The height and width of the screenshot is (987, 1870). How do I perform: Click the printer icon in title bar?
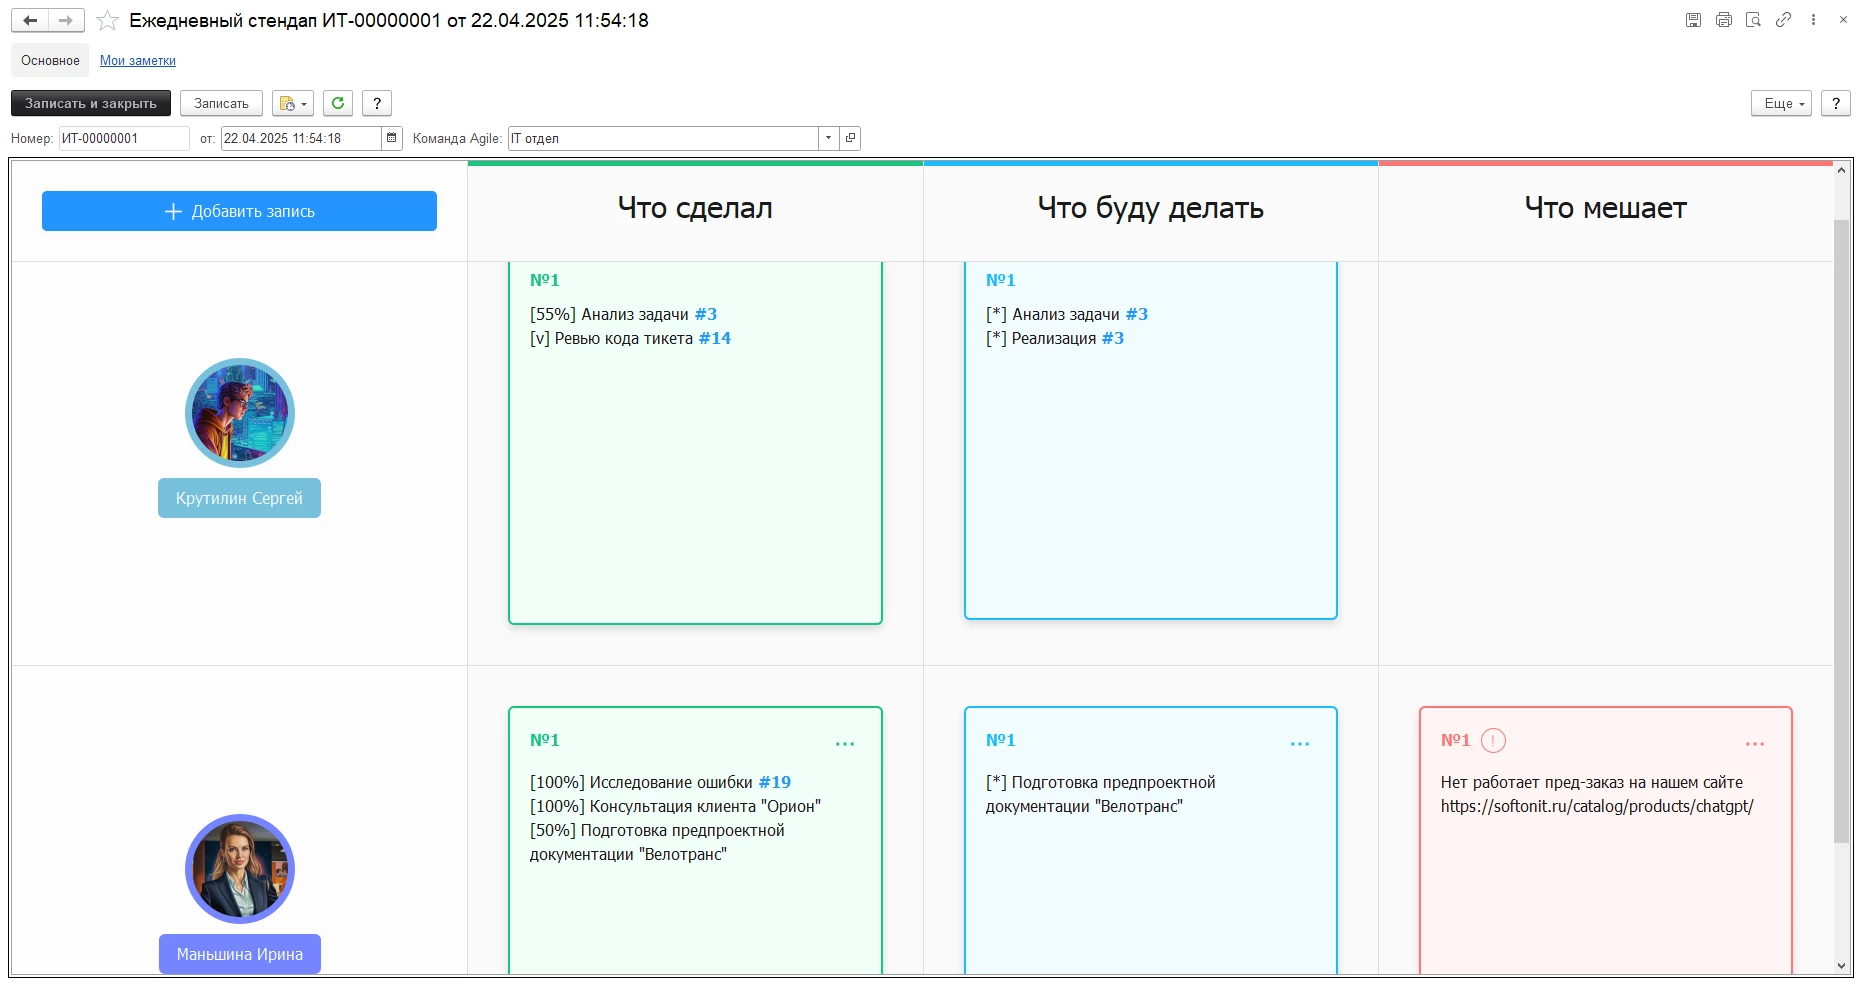[x=1723, y=20]
